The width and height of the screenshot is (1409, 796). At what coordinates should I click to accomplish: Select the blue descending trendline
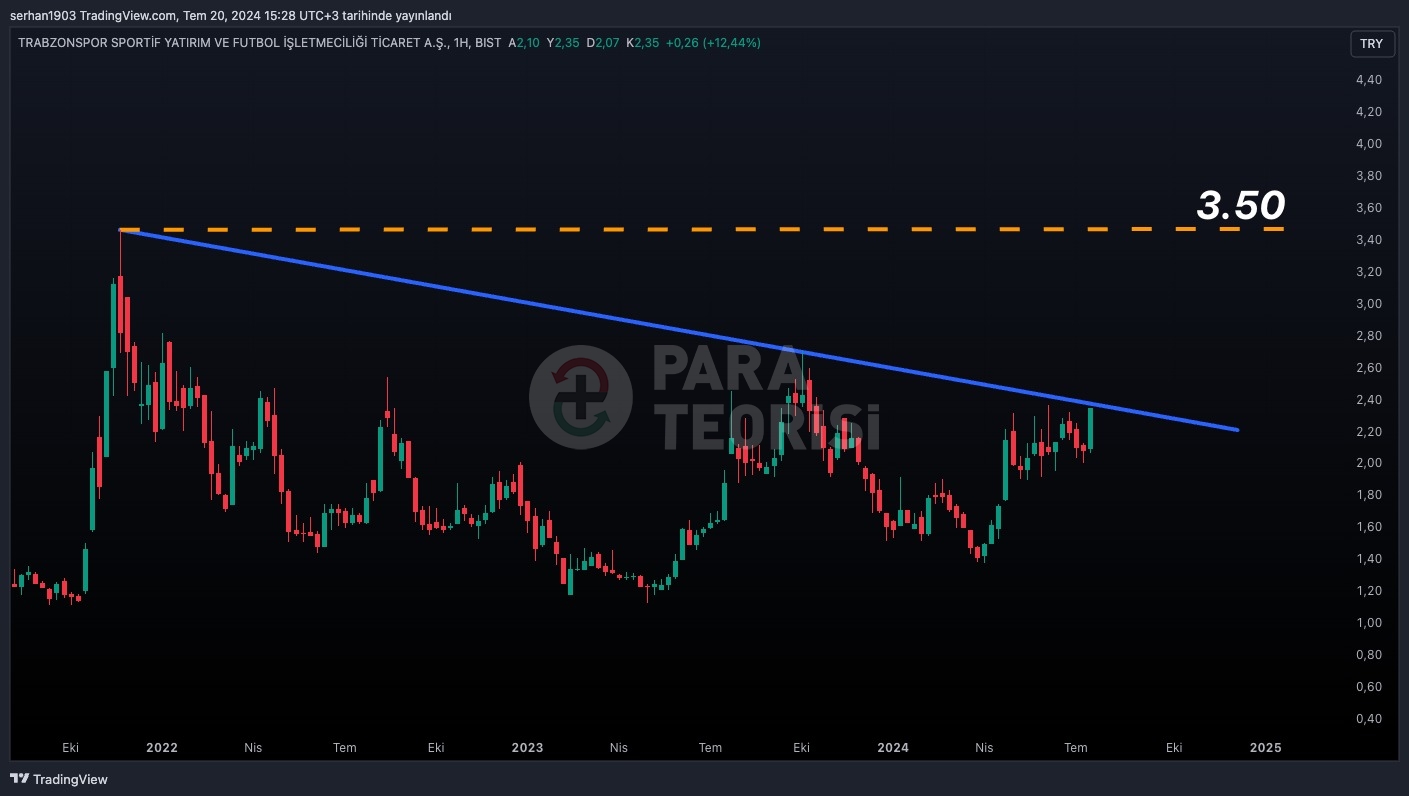[679, 330]
